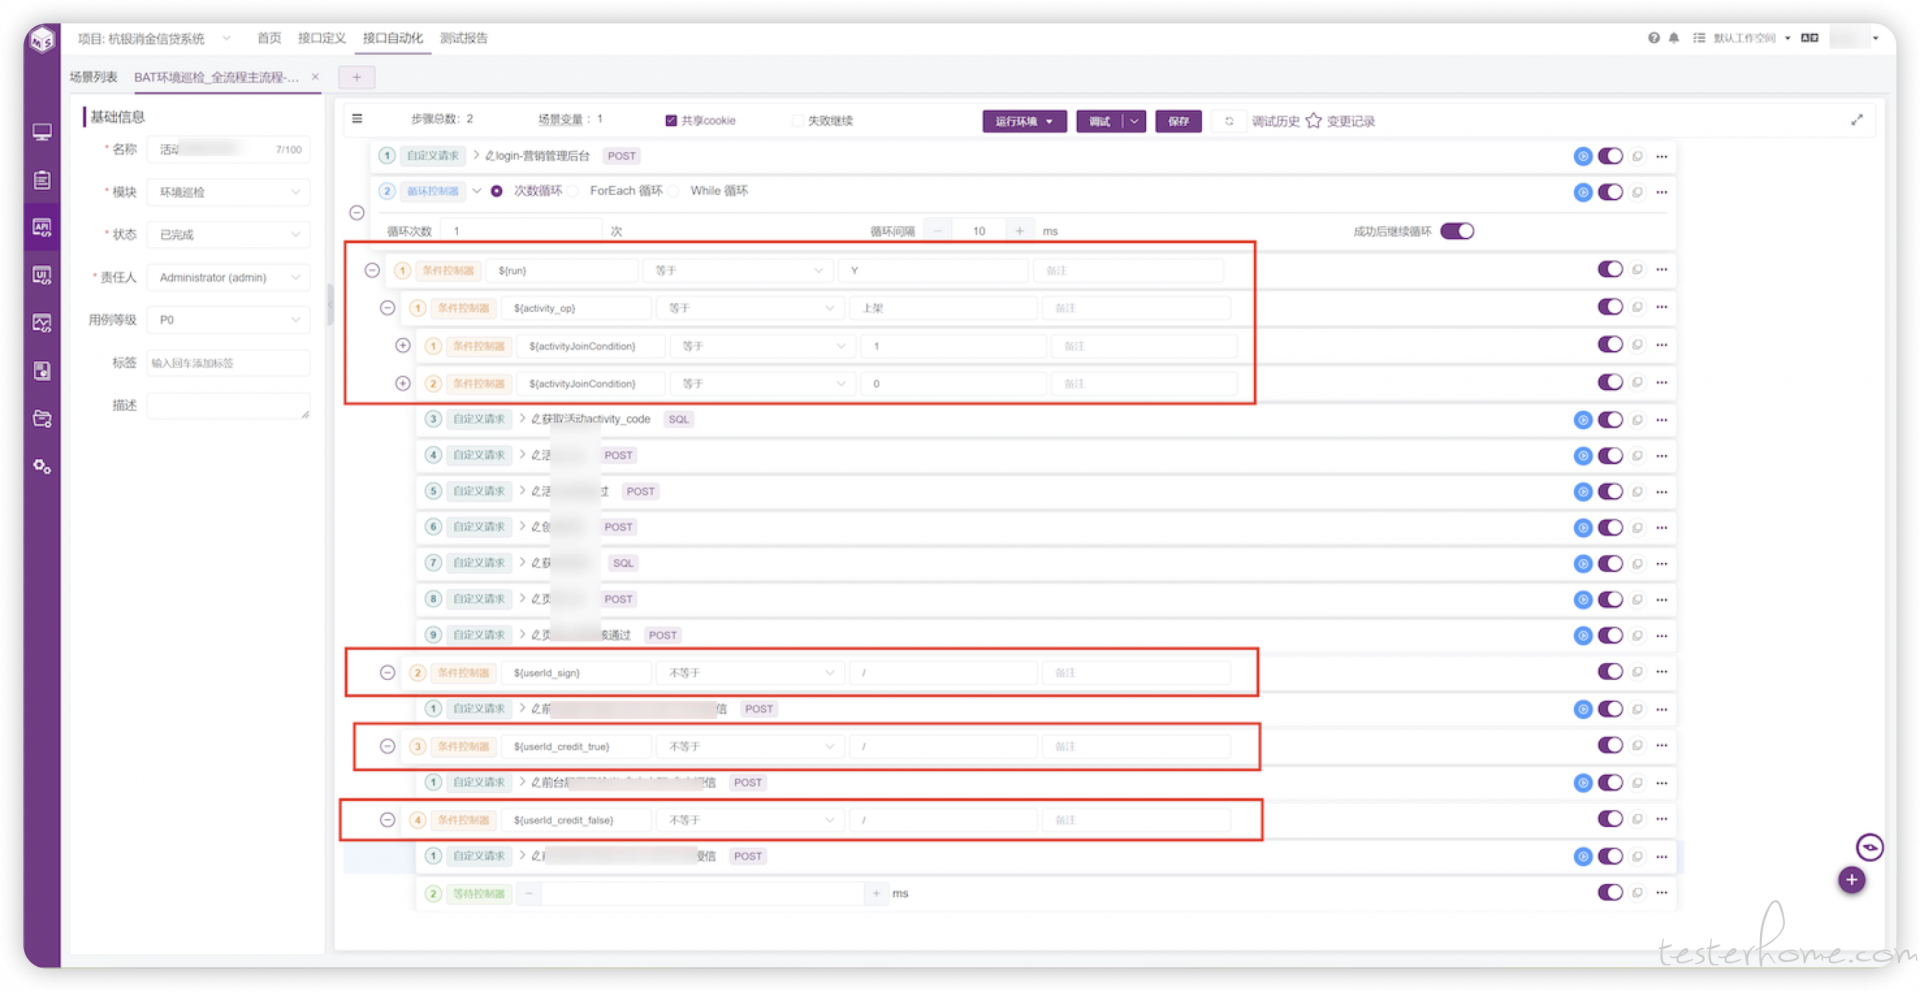Click the hamburger menu icon above steps
This screenshot has width=1920, height=992.
click(x=357, y=118)
